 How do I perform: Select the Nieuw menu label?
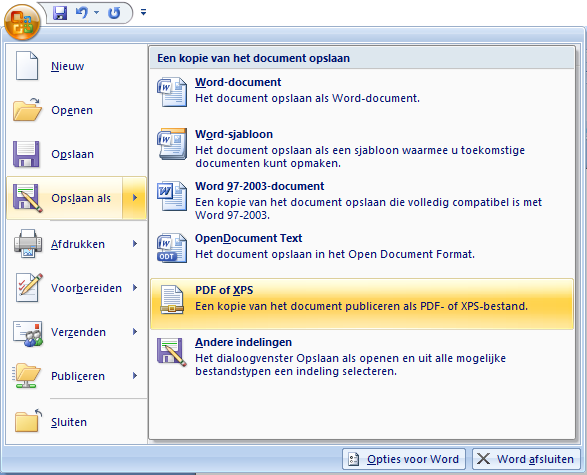coord(67,66)
